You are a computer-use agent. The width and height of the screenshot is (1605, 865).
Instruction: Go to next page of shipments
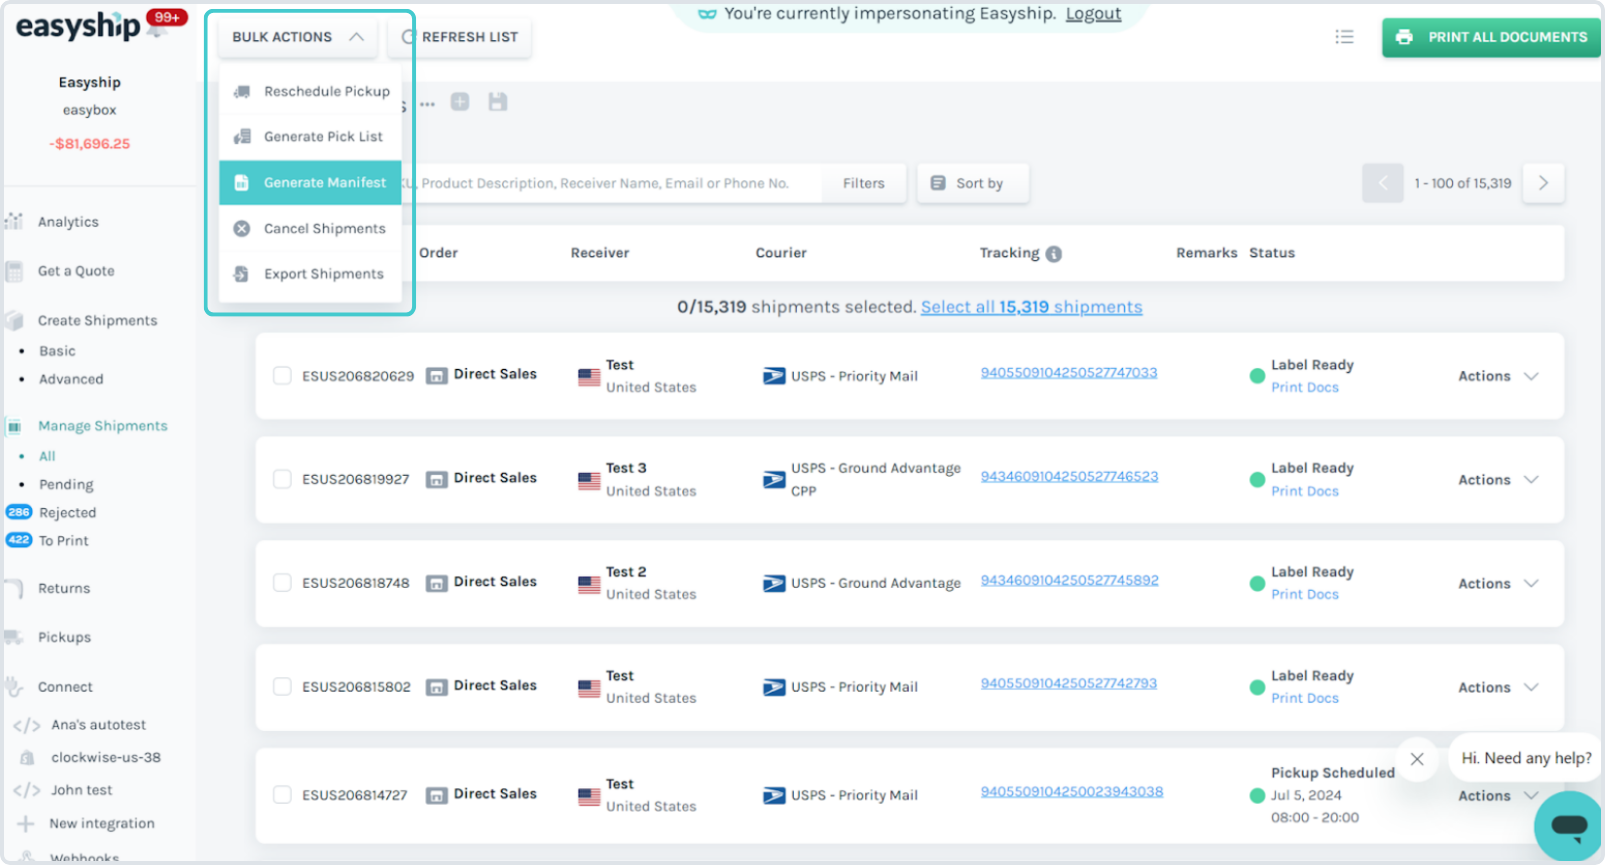click(1543, 183)
